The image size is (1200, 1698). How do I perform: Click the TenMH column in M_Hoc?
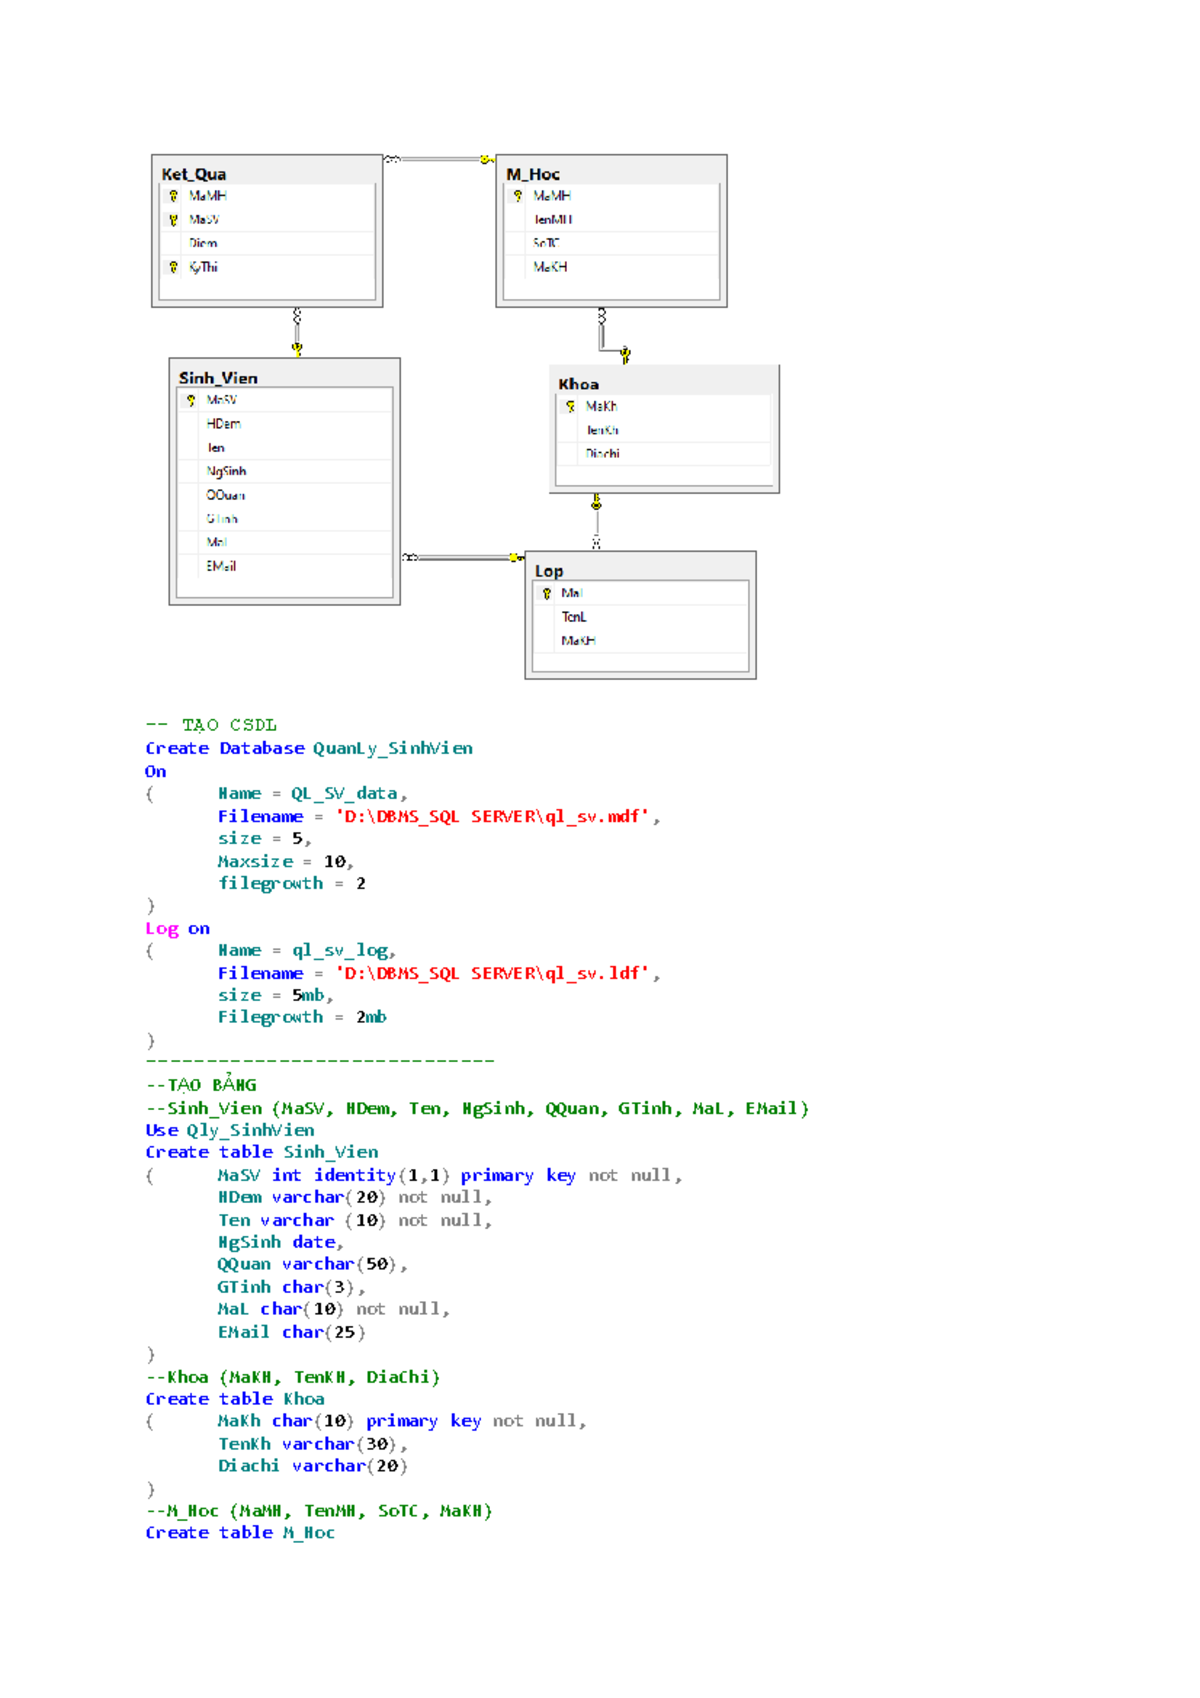pos(611,220)
